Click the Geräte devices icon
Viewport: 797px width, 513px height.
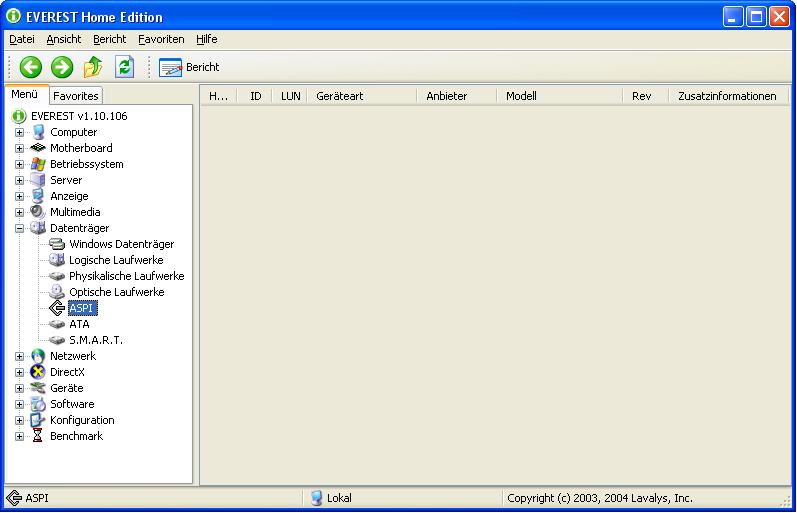38,388
